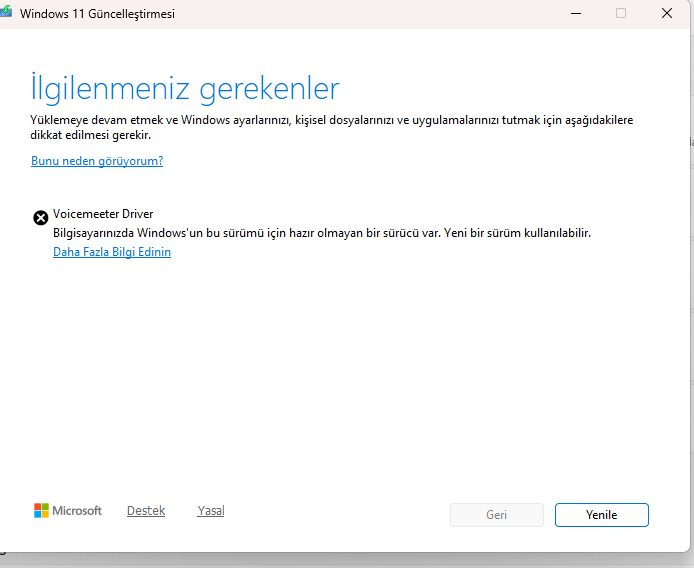Click the Voicemeeter Driver error icon
694x568 pixels.
[x=41, y=218]
